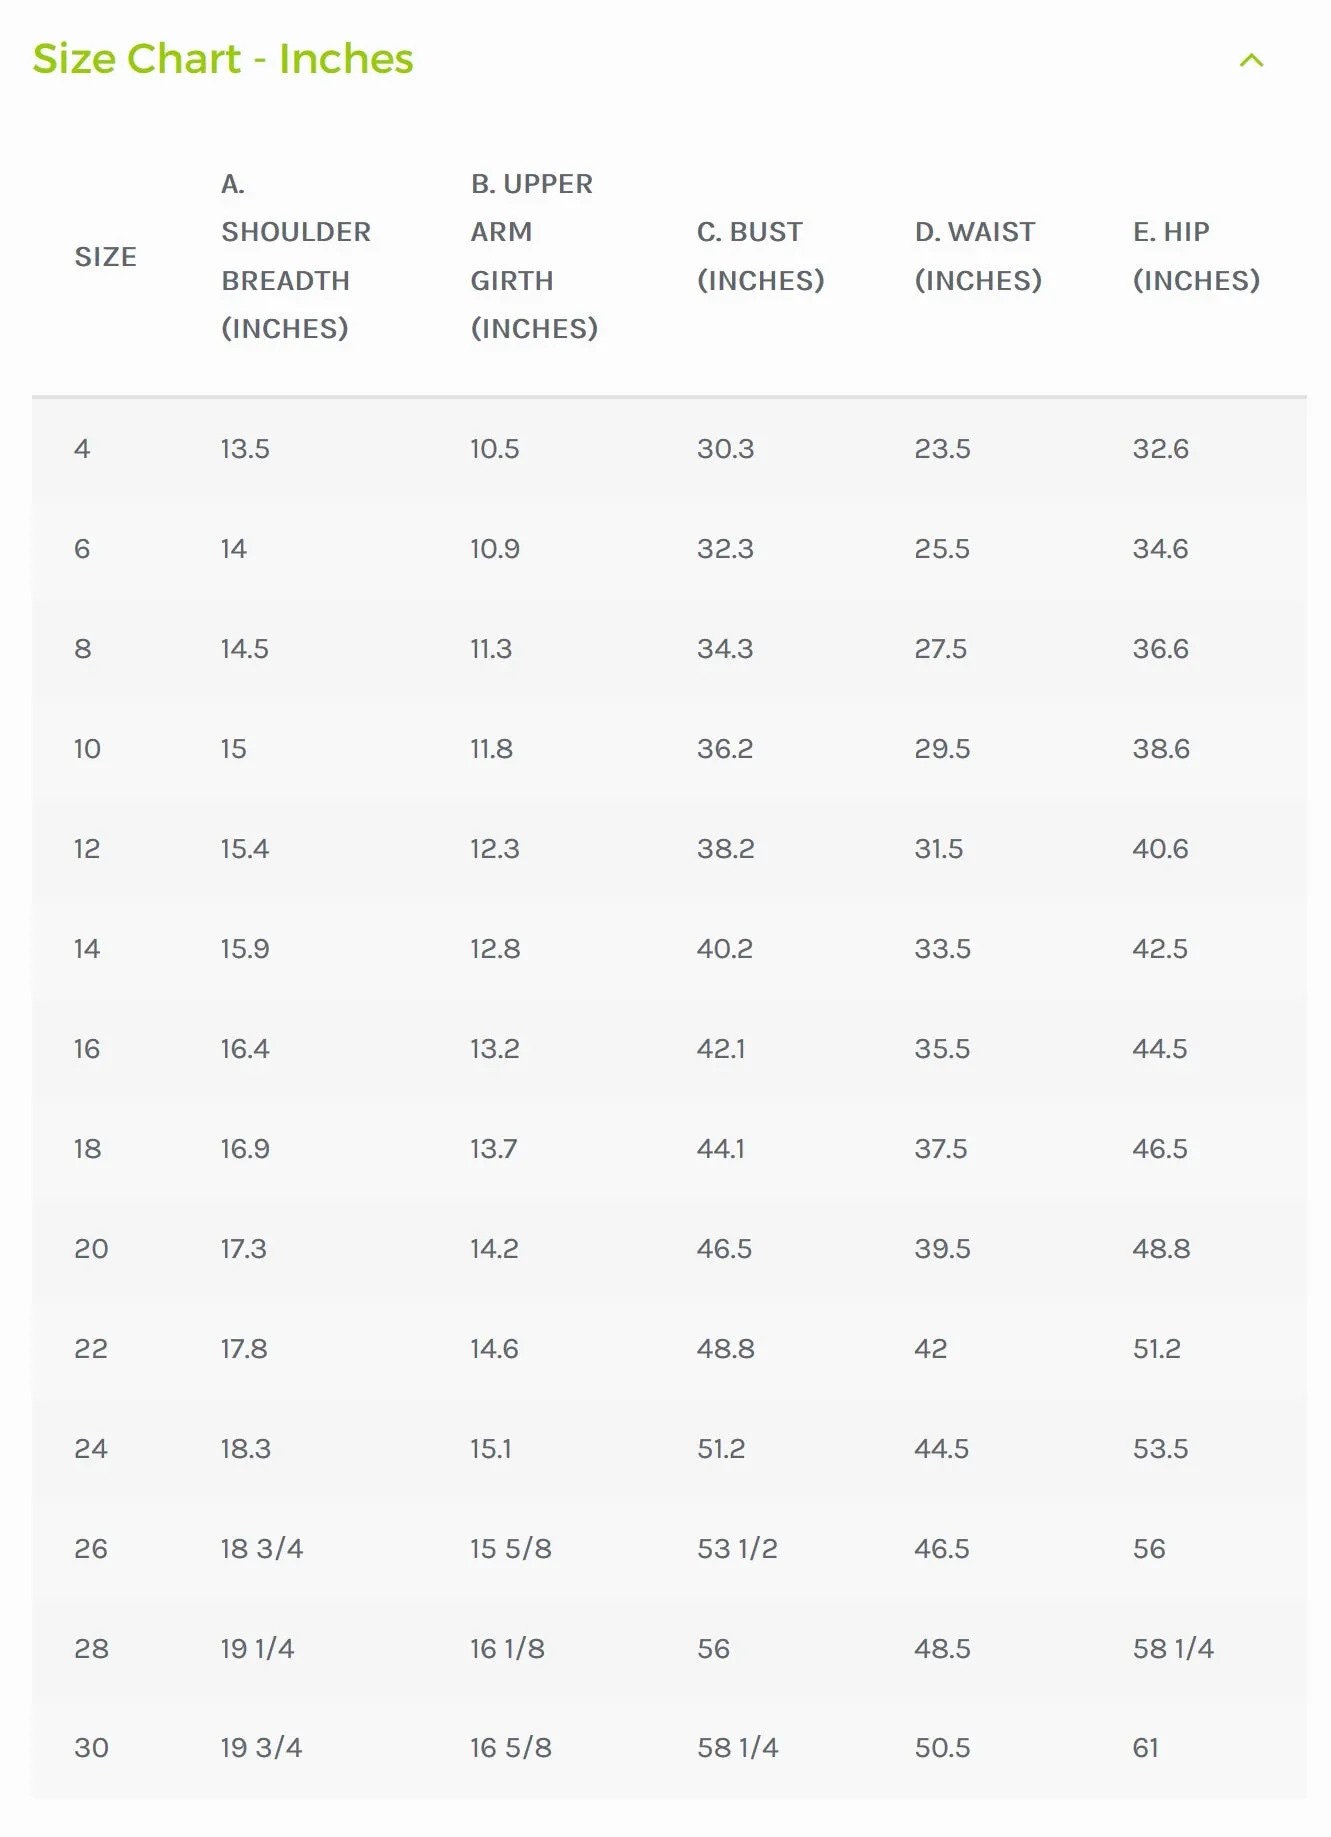Screen dimensions: 1331x1837
Task: Select the size 4 row label
Action: [x=82, y=449]
